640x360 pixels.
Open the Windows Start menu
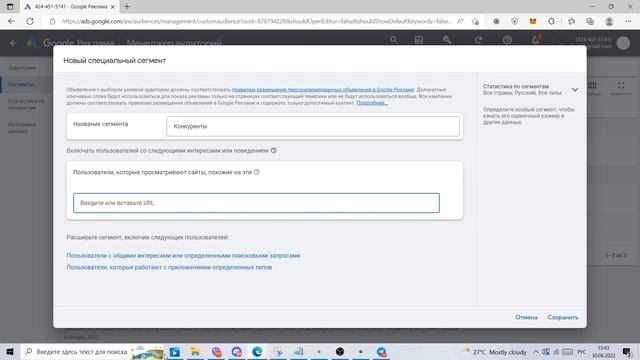(x=10, y=351)
